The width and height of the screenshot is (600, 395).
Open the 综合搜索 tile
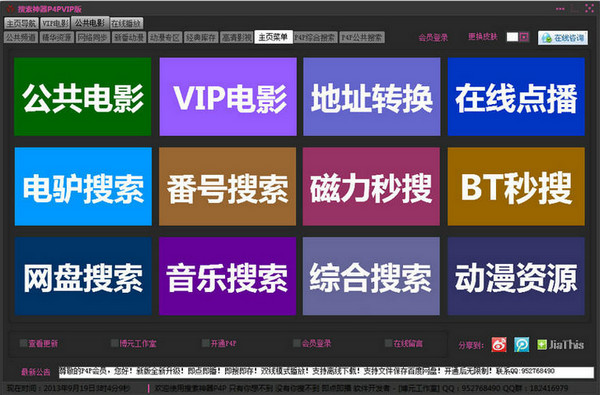371,276
